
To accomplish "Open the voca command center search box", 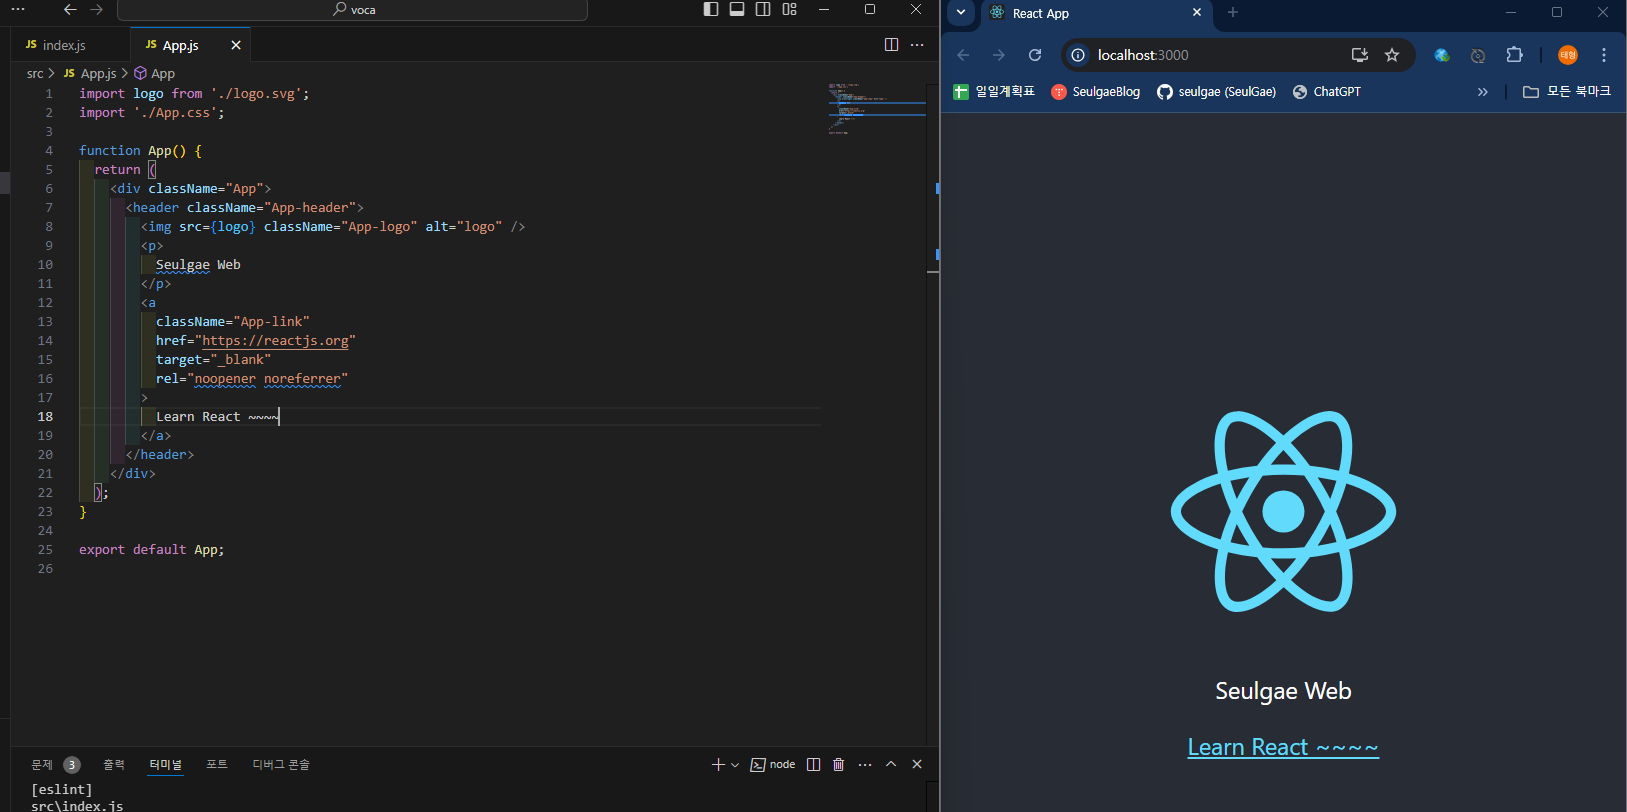I will (x=352, y=10).
